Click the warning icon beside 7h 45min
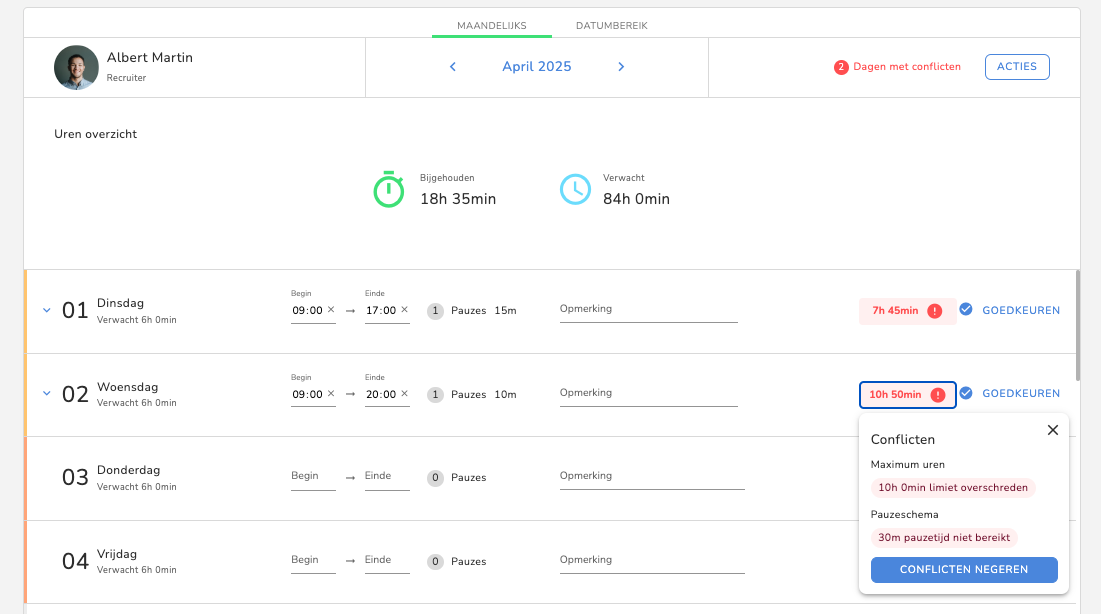This screenshot has height=614, width=1101. (935, 311)
